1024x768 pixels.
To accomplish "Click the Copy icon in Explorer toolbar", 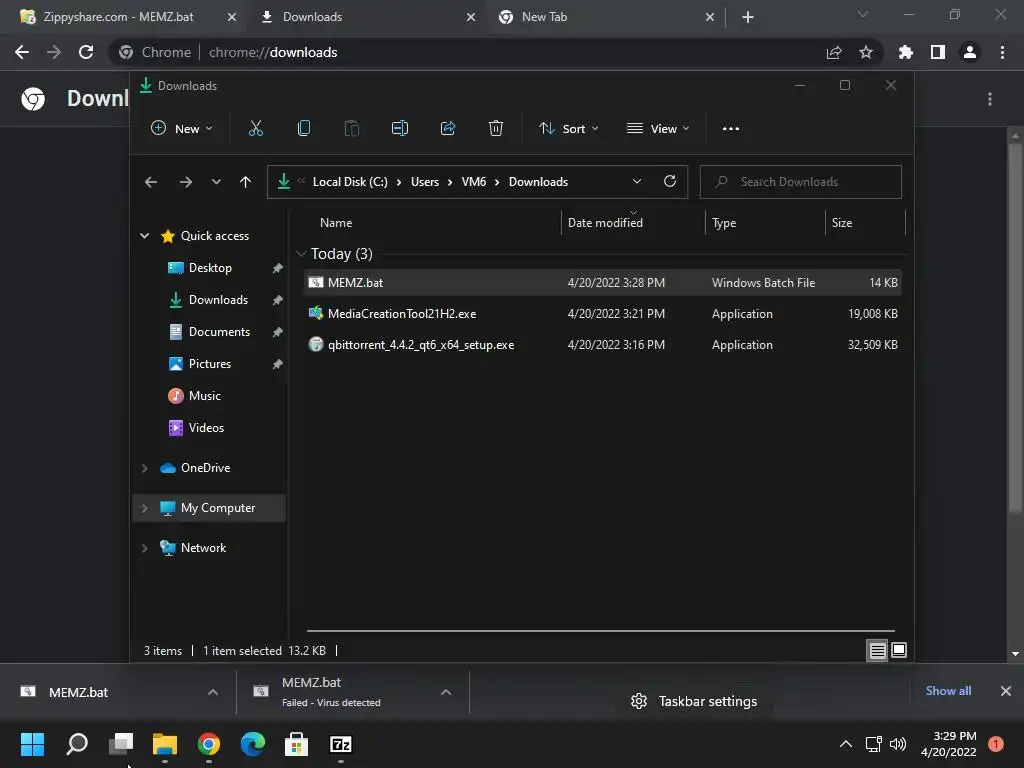I will [304, 129].
